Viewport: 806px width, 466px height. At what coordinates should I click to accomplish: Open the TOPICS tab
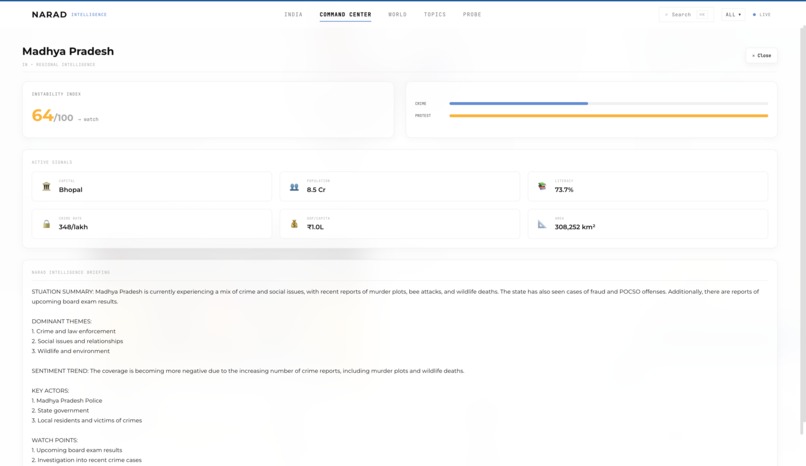point(434,14)
